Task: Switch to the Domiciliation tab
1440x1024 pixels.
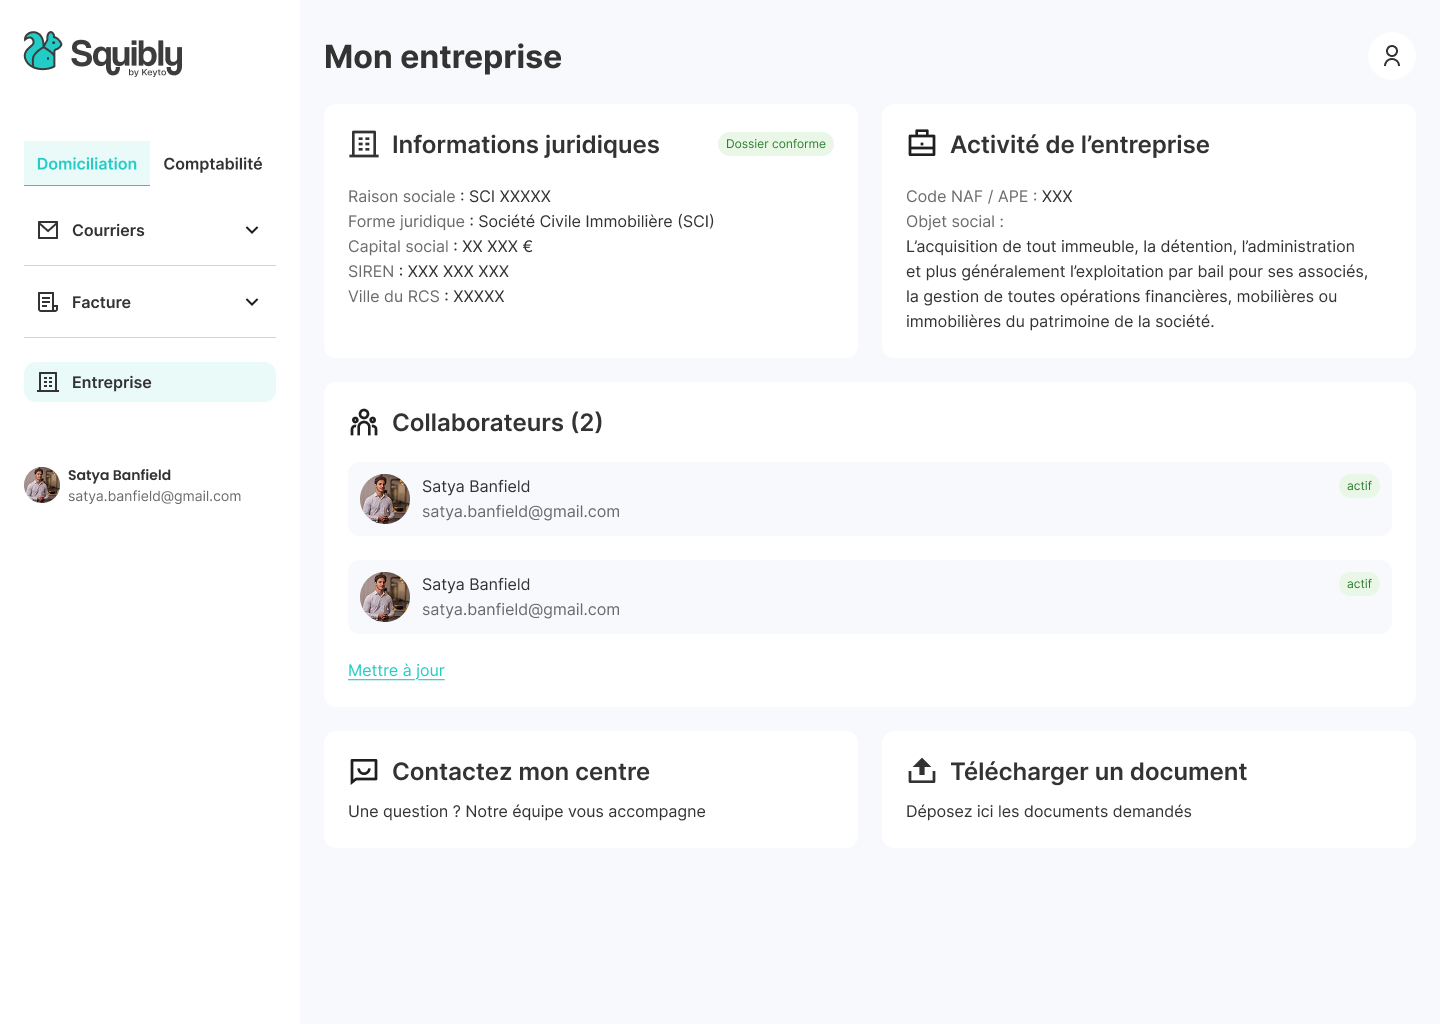Action: (x=87, y=164)
